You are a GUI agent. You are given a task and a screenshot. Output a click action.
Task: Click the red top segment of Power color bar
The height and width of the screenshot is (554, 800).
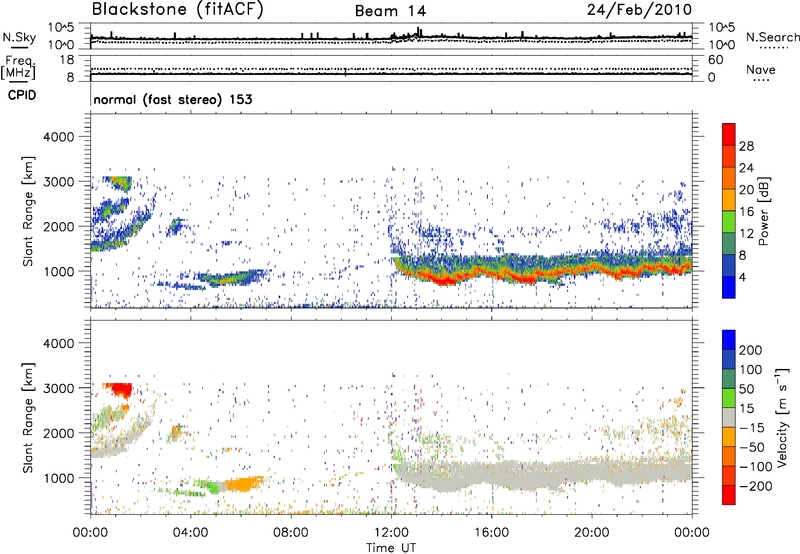[x=729, y=134]
